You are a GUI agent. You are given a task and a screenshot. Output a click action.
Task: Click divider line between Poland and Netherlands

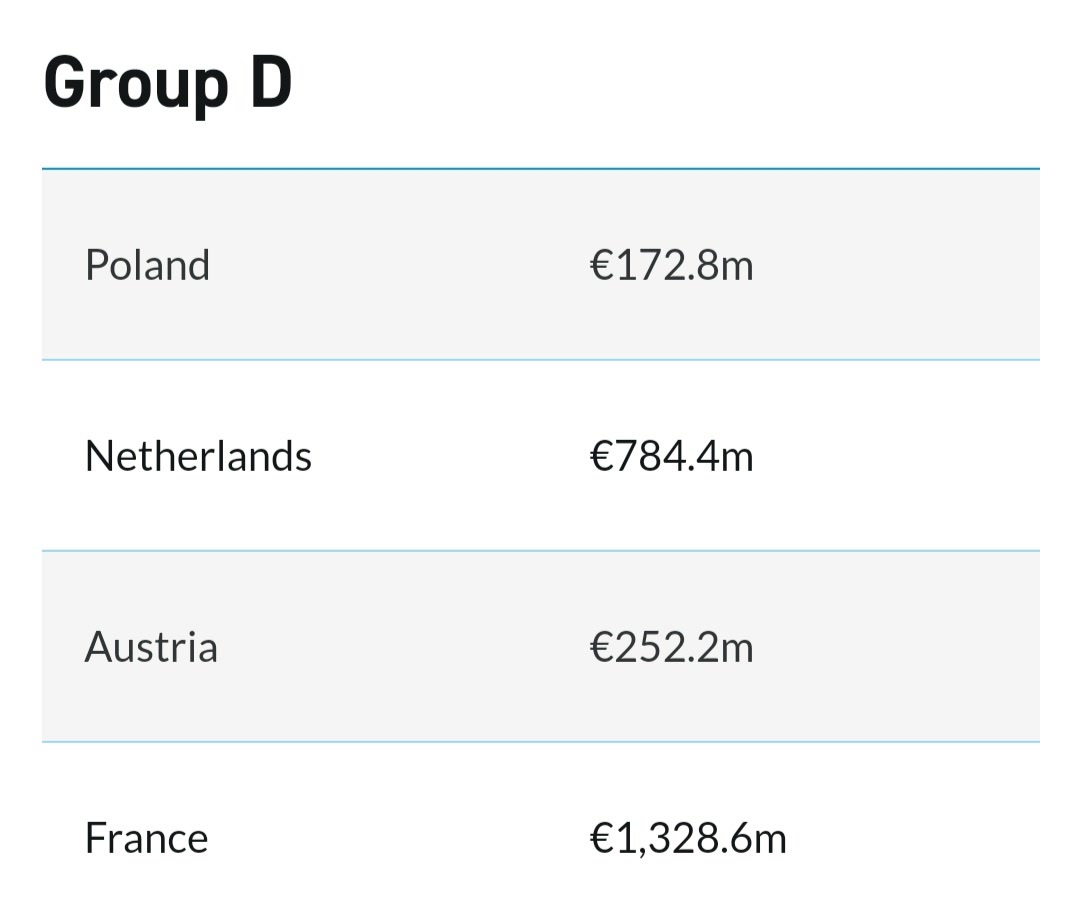point(541,359)
